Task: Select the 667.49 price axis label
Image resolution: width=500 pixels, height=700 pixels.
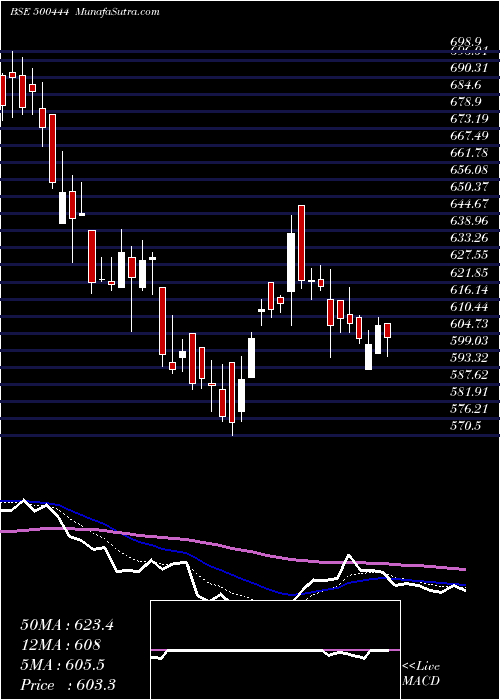Action: point(467,136)
